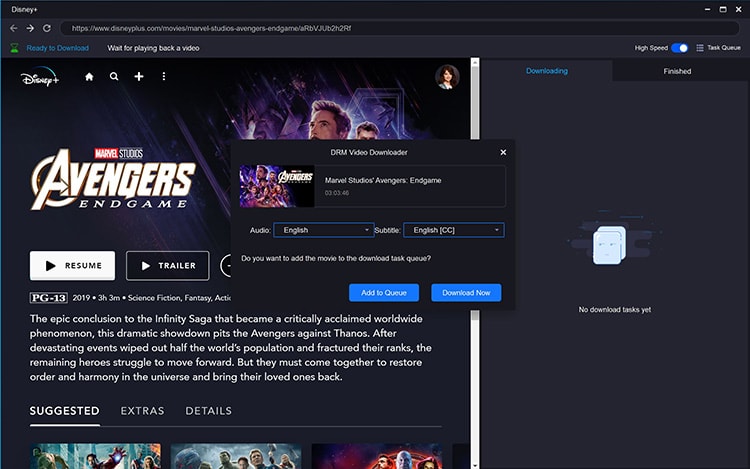Open the three-dot more menu in Disney+ nav

(x=164, y=76)
